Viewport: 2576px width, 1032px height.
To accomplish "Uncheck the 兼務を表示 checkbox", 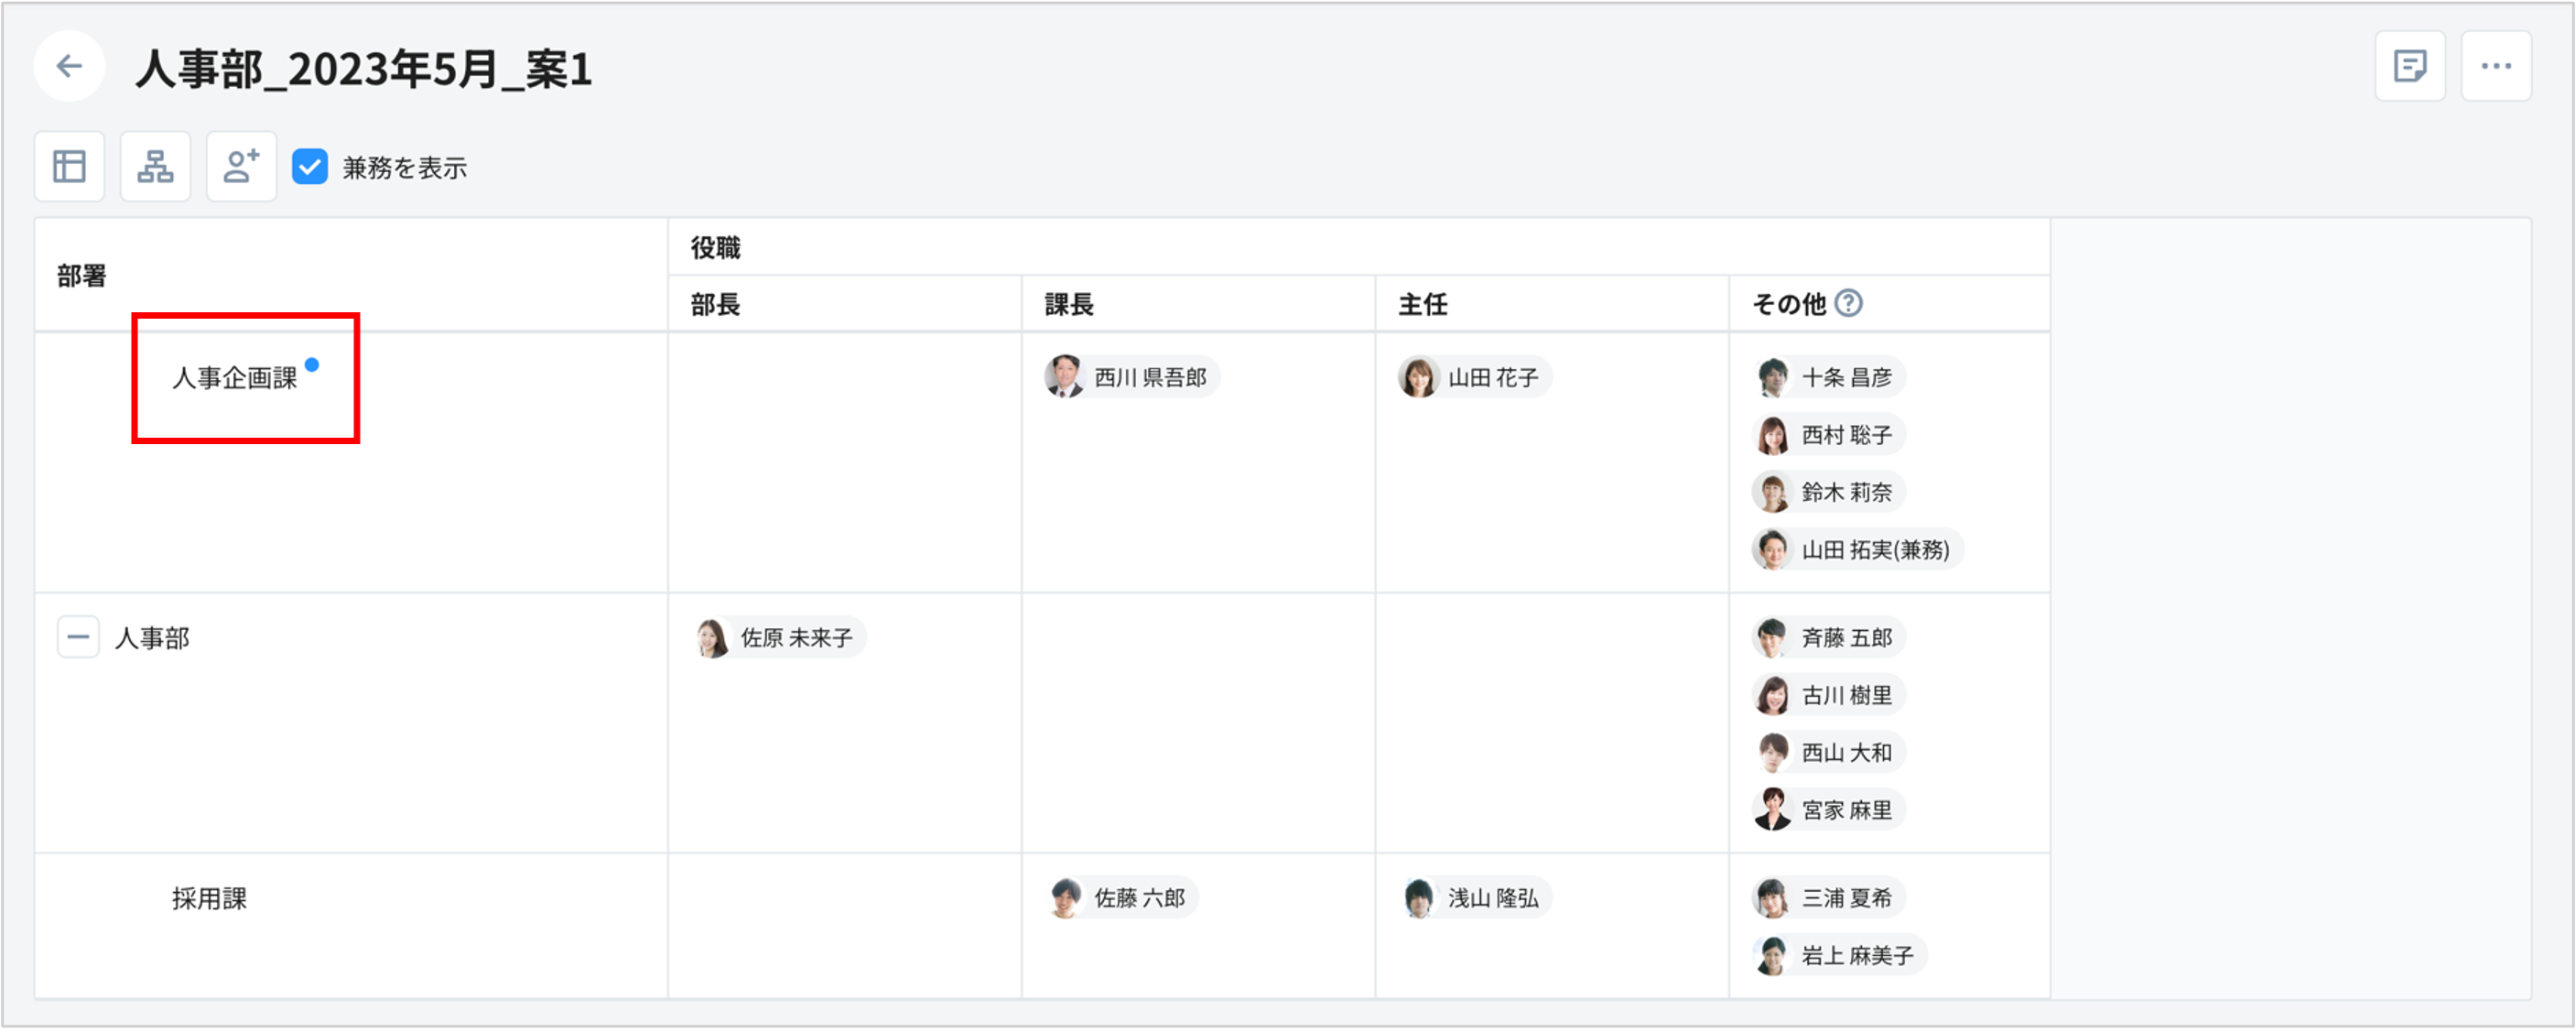I will click(310, 167).
